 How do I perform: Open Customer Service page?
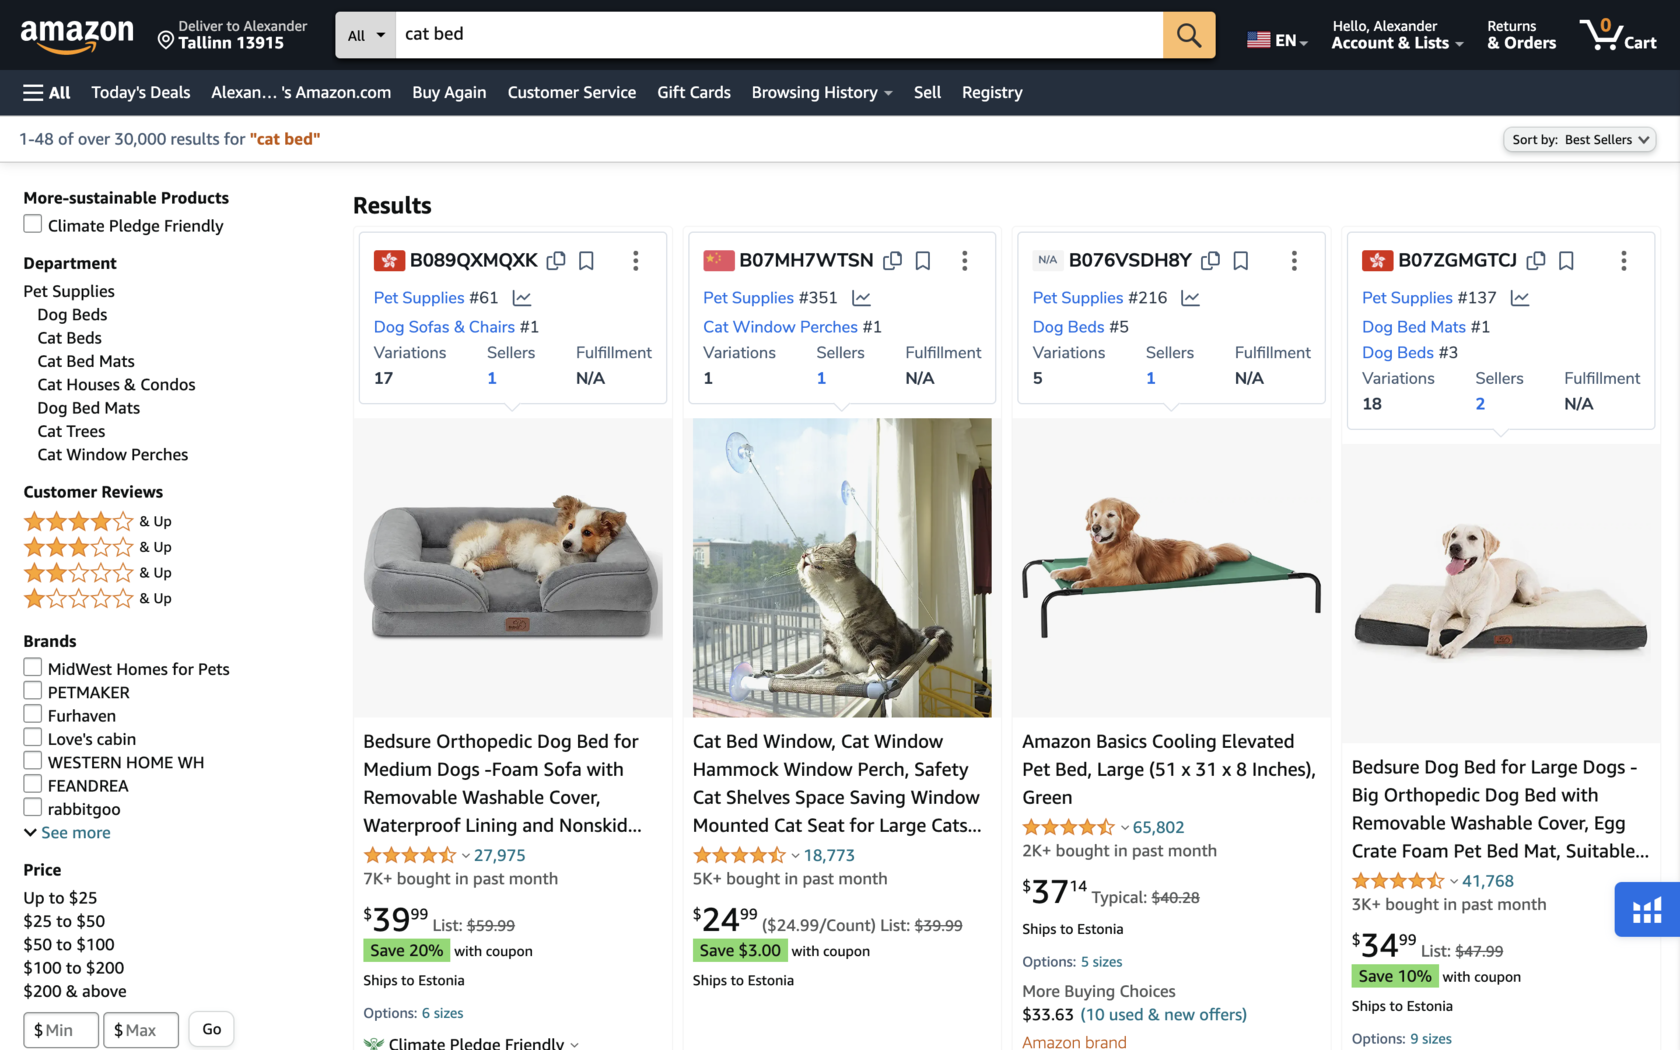point(572,93)
